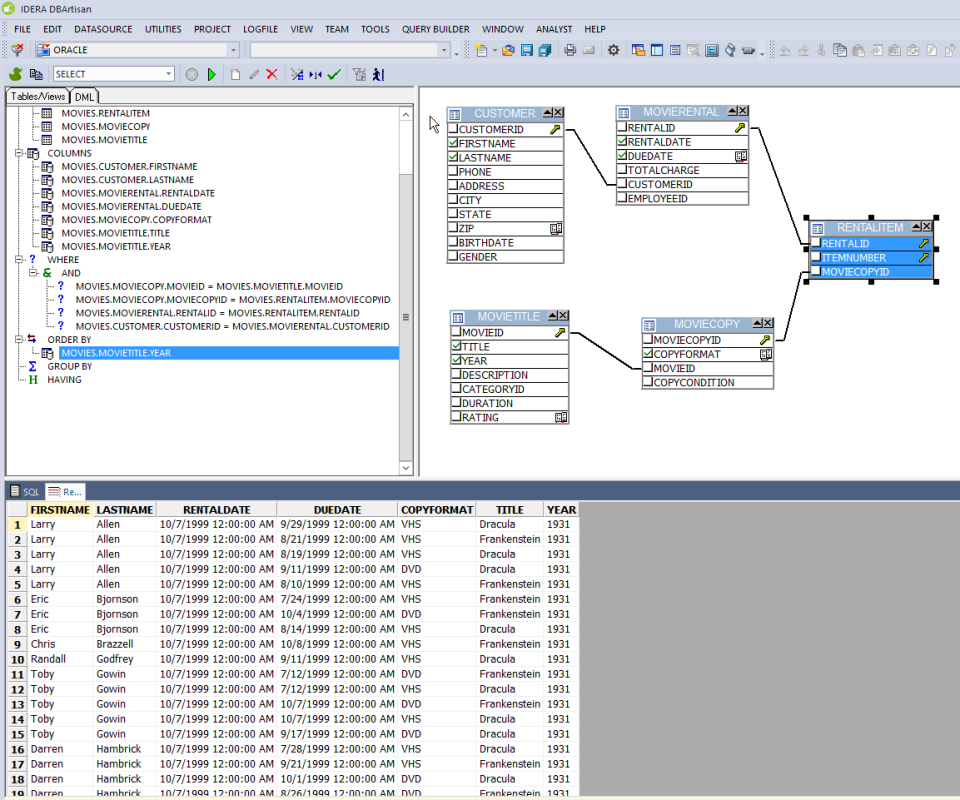This screenshot has width=960, height=800.
Task: Sort results by the LASTNAME column header
Action: pyautogui.click(x=124, y=510)
